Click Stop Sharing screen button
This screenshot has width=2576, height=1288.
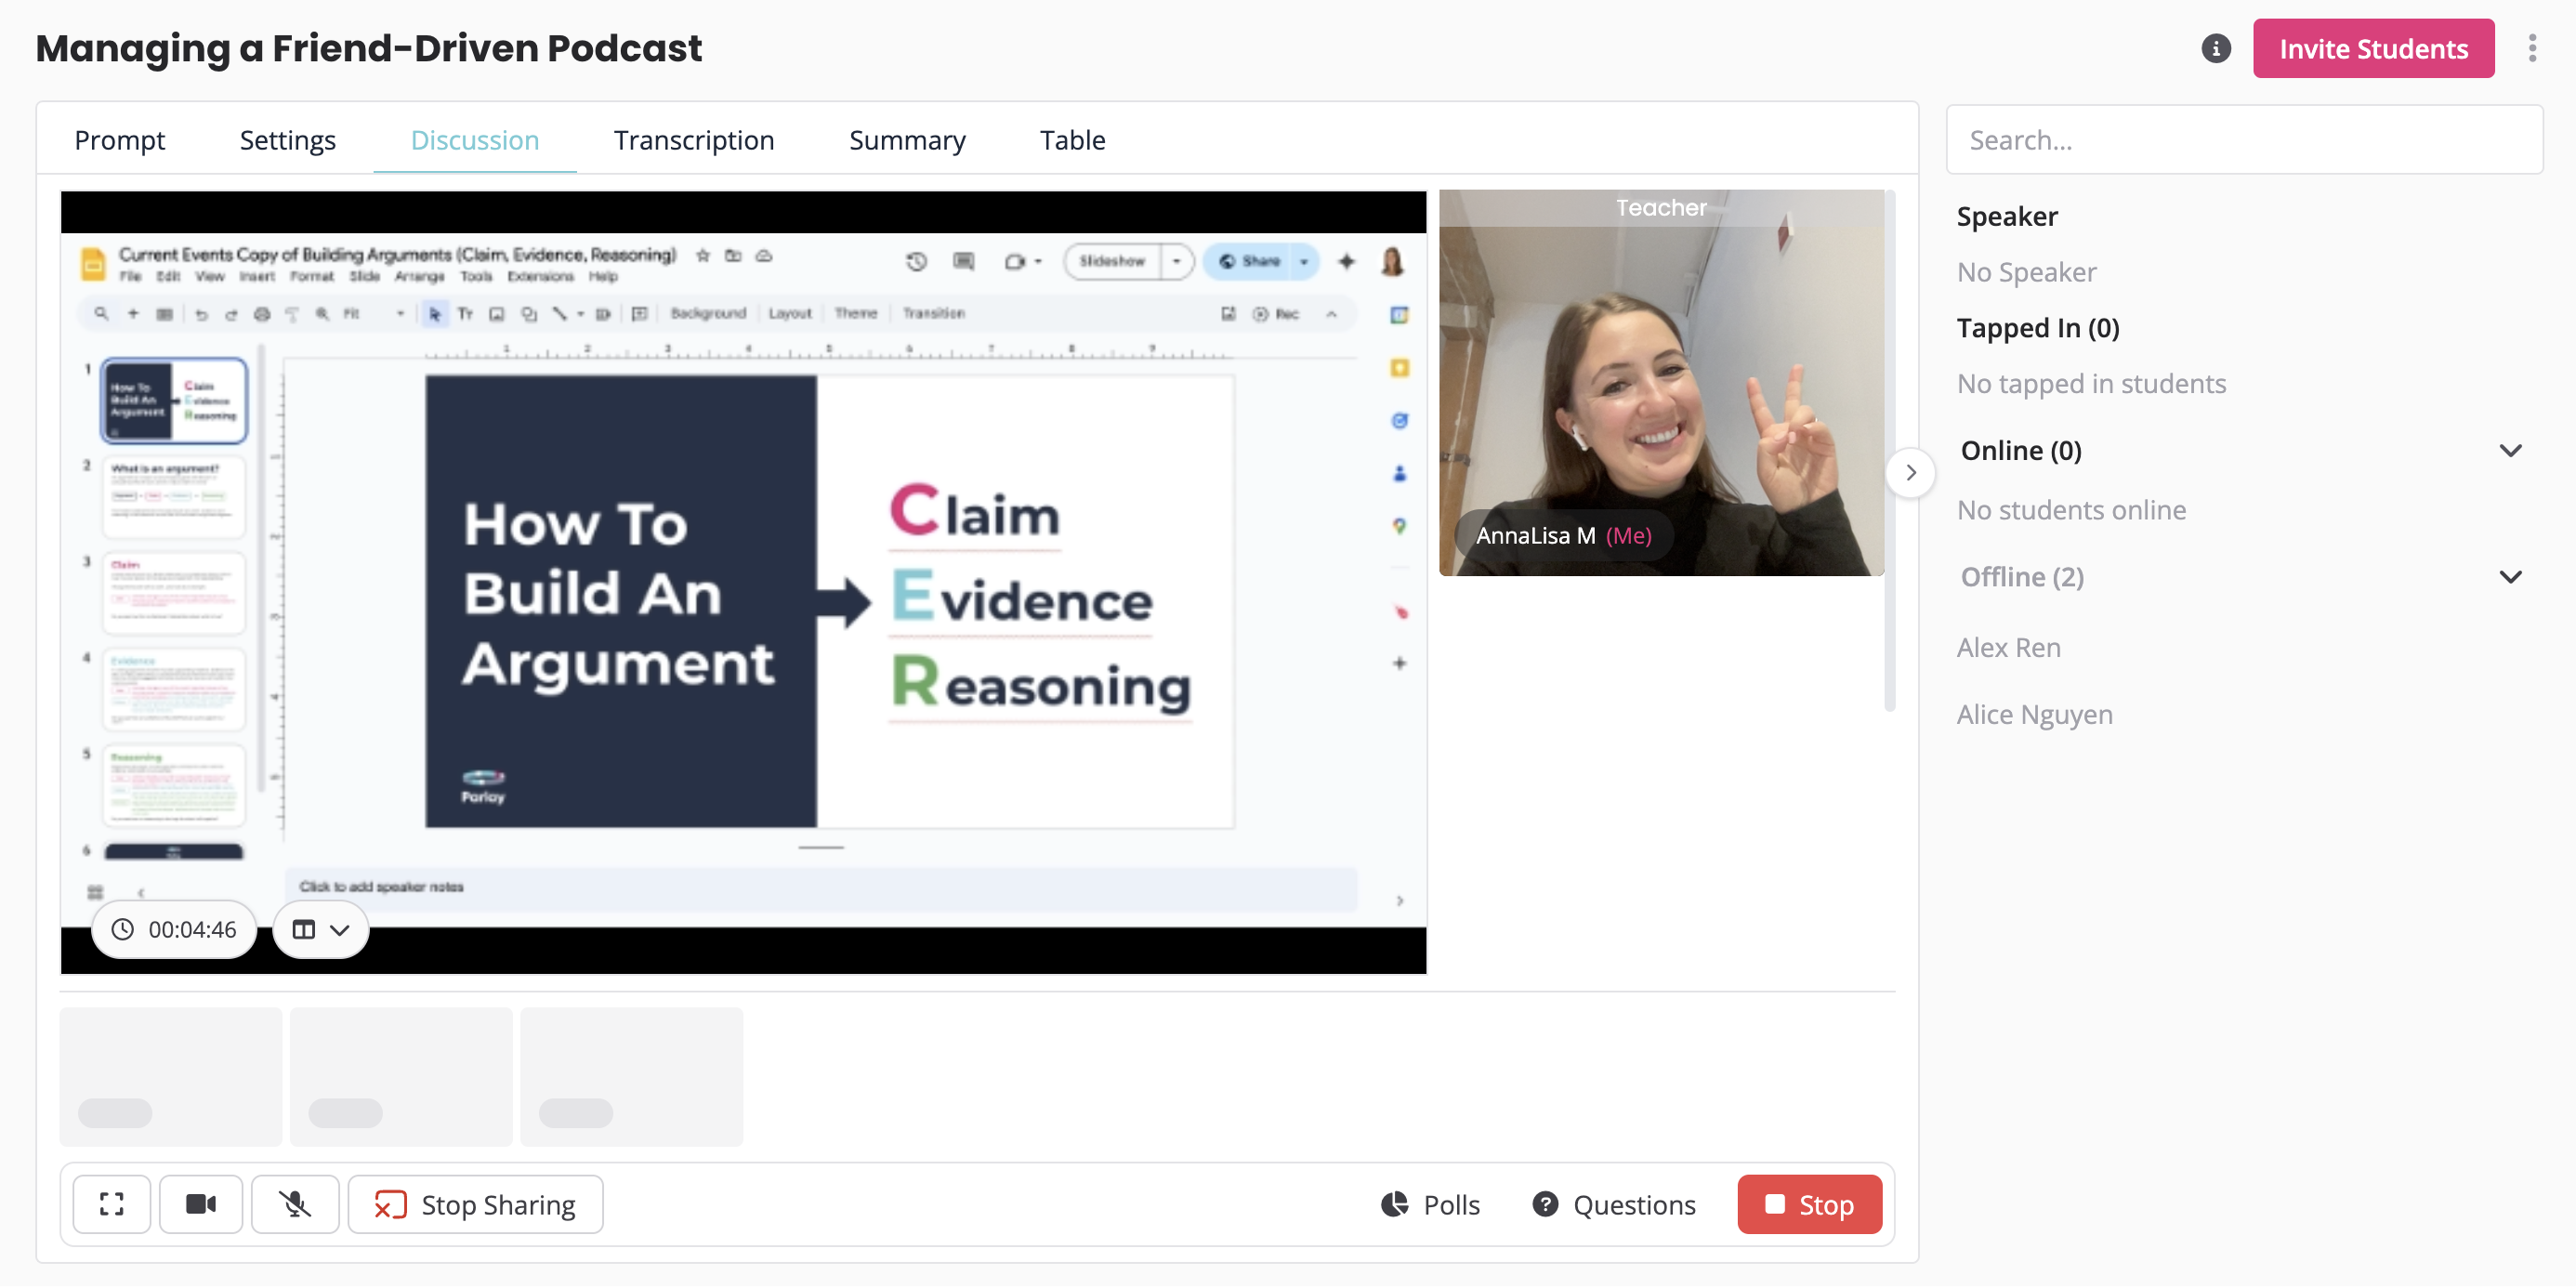(x=475, y=1204)
